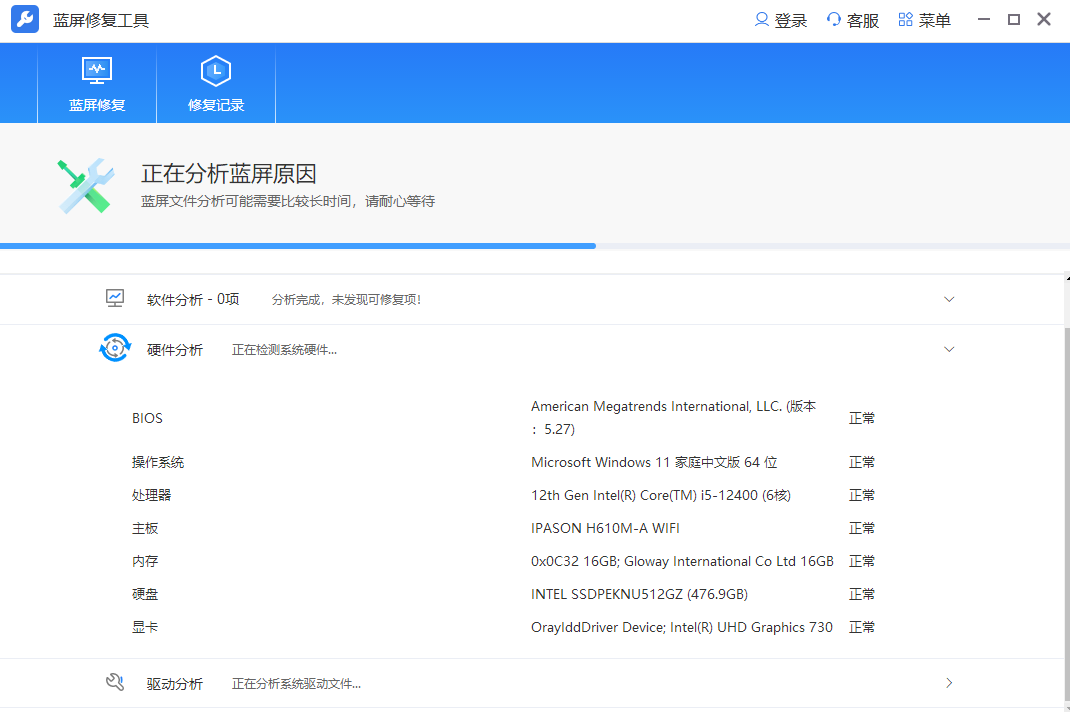Image resolution: width=1070 pixels, height=712 pixels.
Task: Click 正常 status in 内存 row
Action: 861,561
